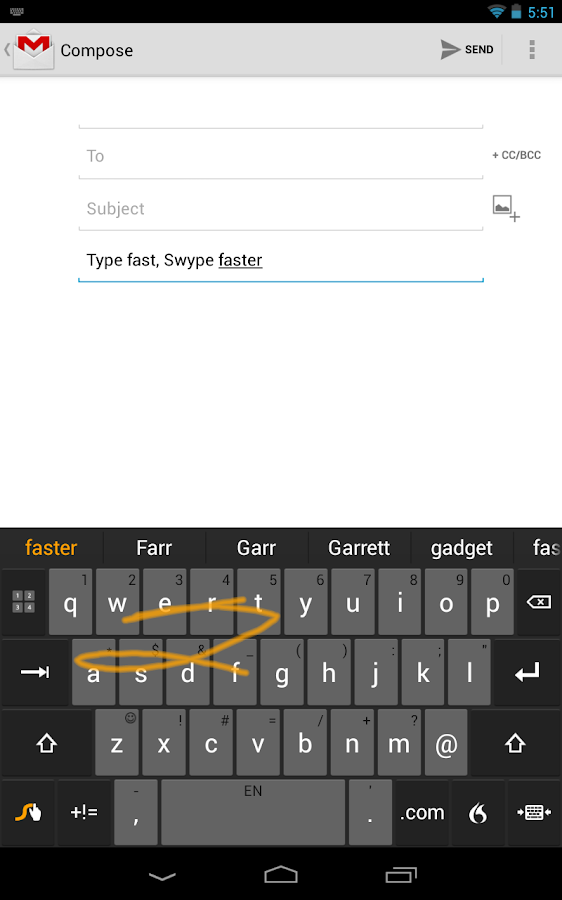Toggle the right shift key

(515, 743)
